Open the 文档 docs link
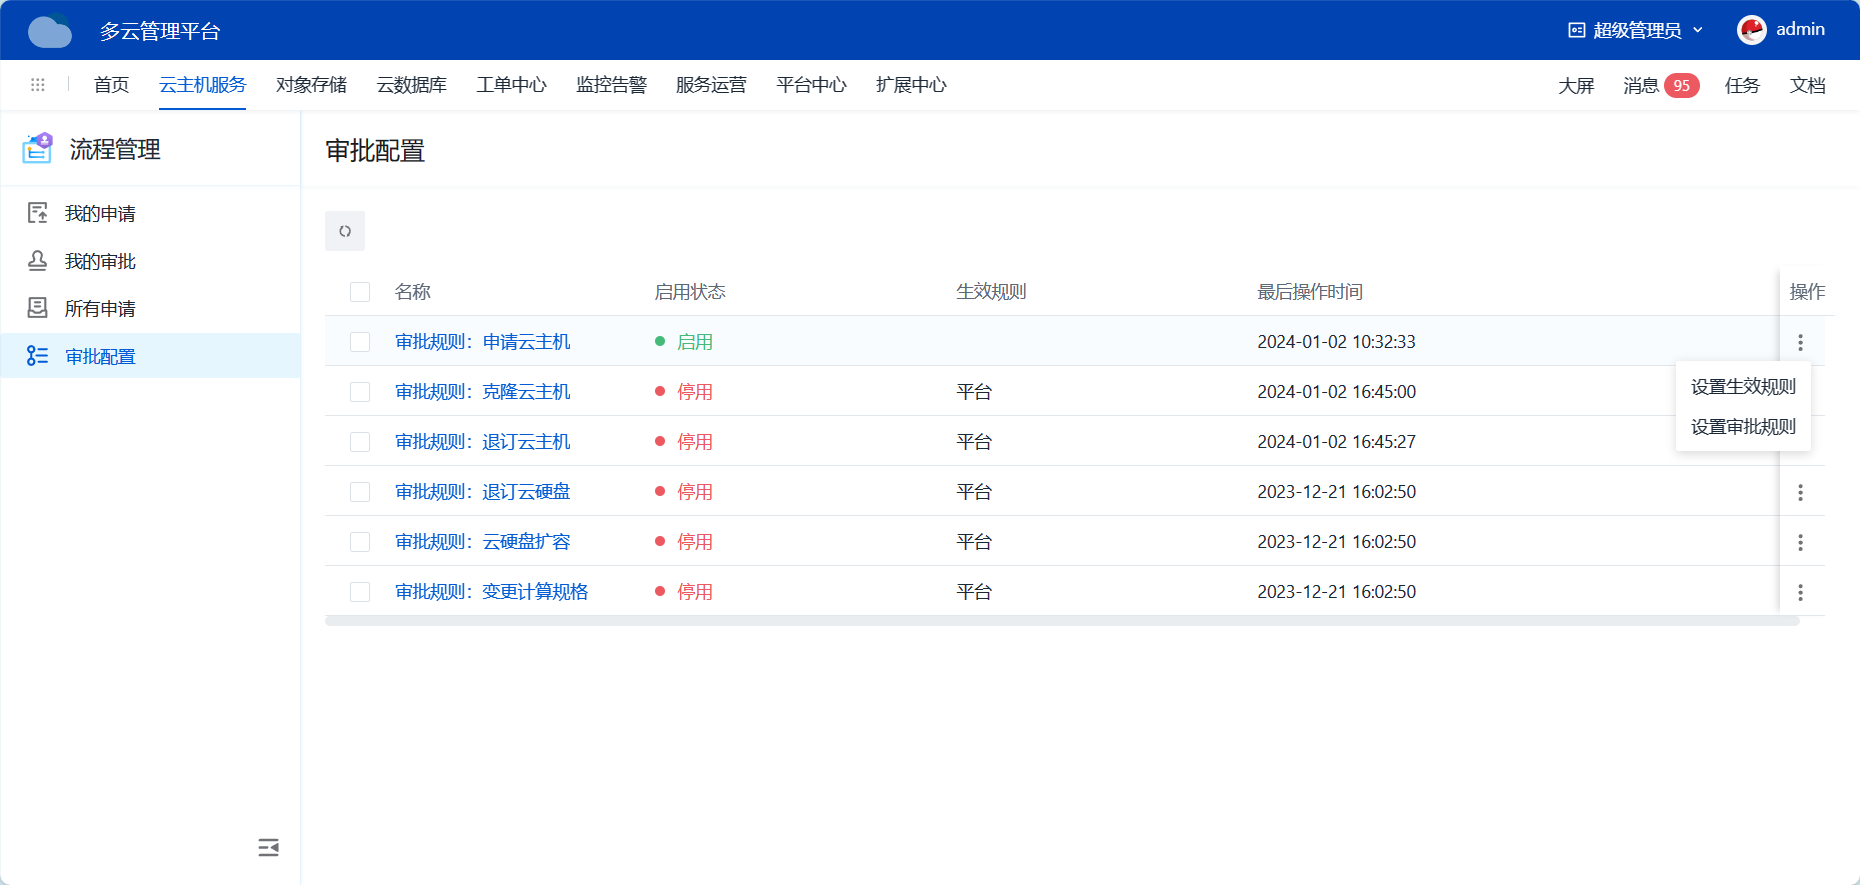The image size is (1860, 885). (1807, 86)
